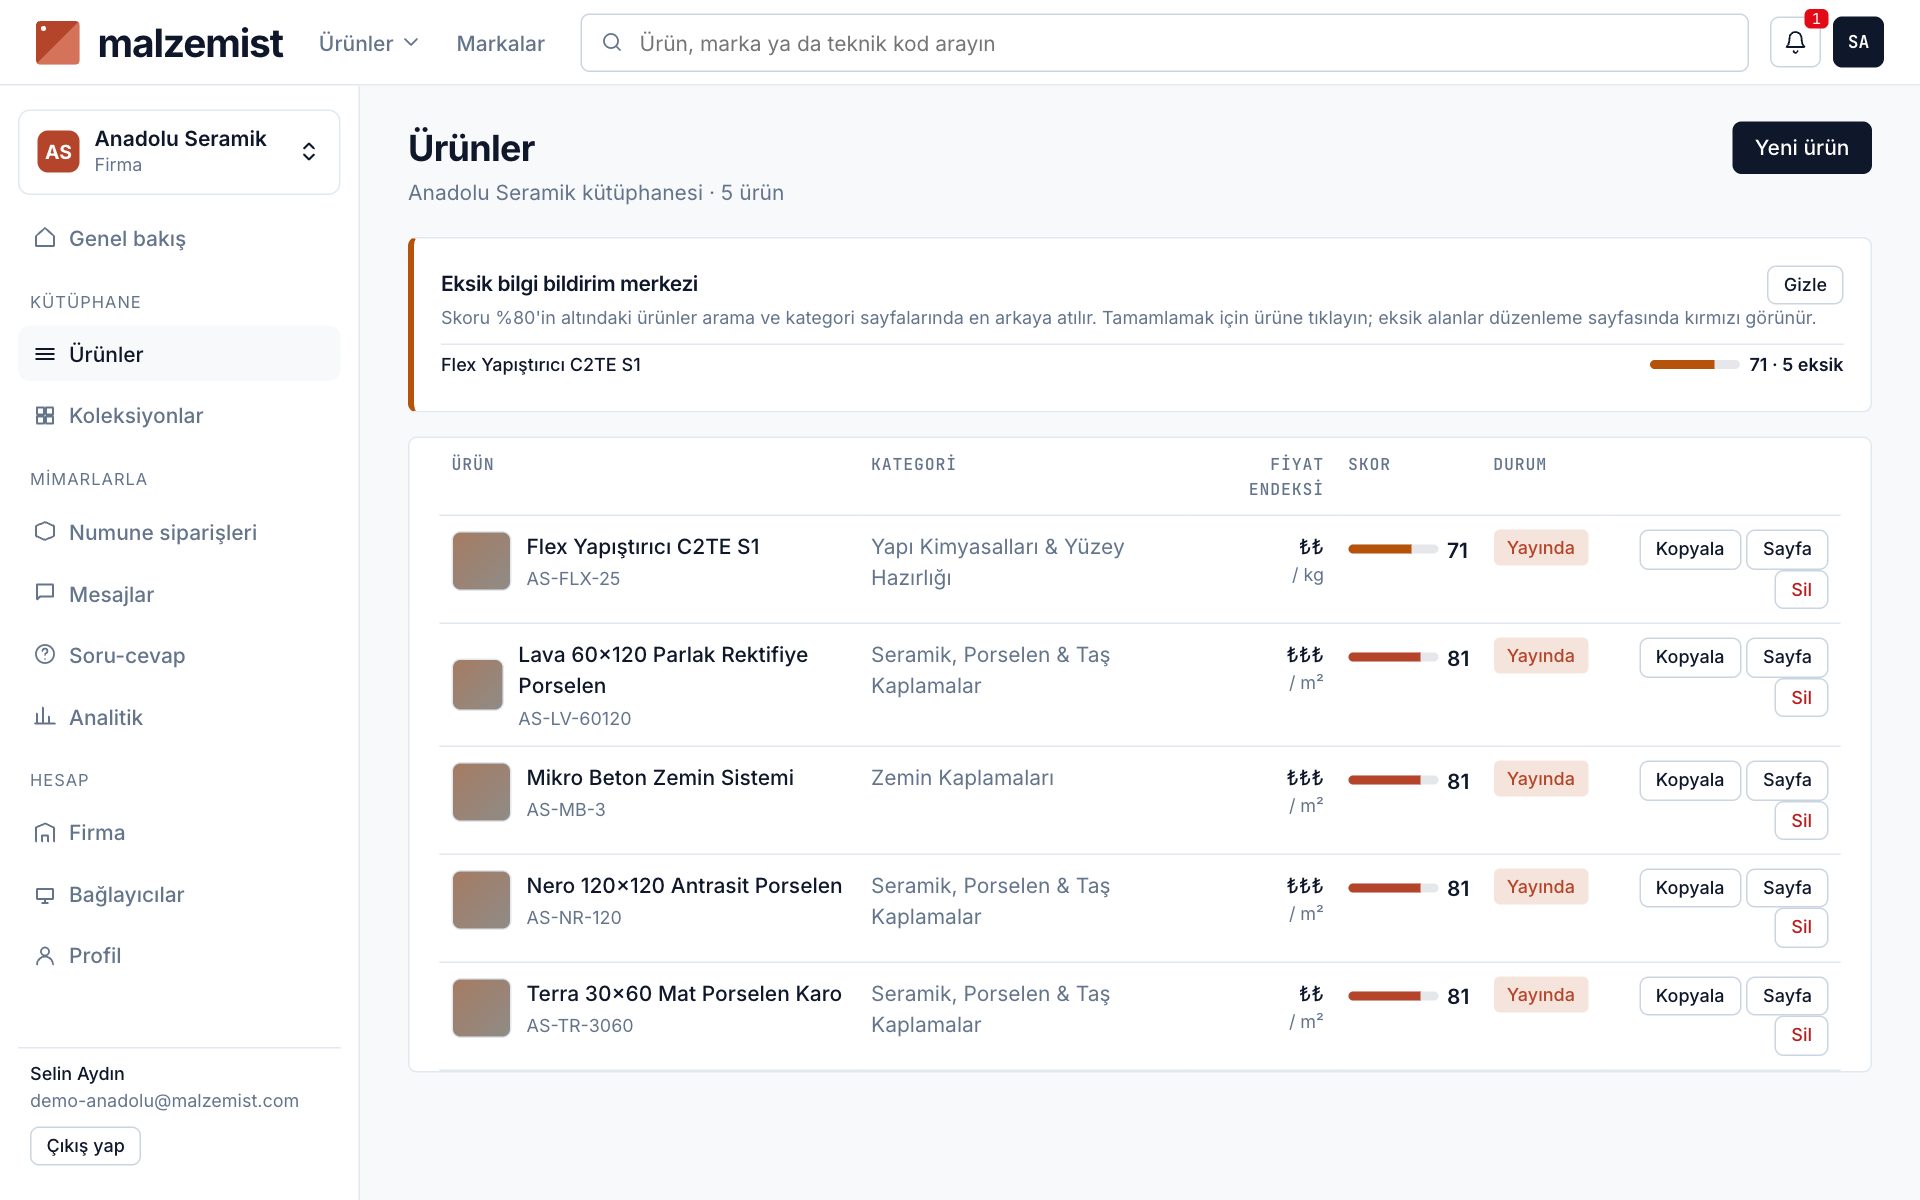Image resolution: width=1920 pixels, height=1200 pixels.
Task: Click Kopyala for Nero 120×120 Antrasit Porselen
Action: (x=1689, y=888)
